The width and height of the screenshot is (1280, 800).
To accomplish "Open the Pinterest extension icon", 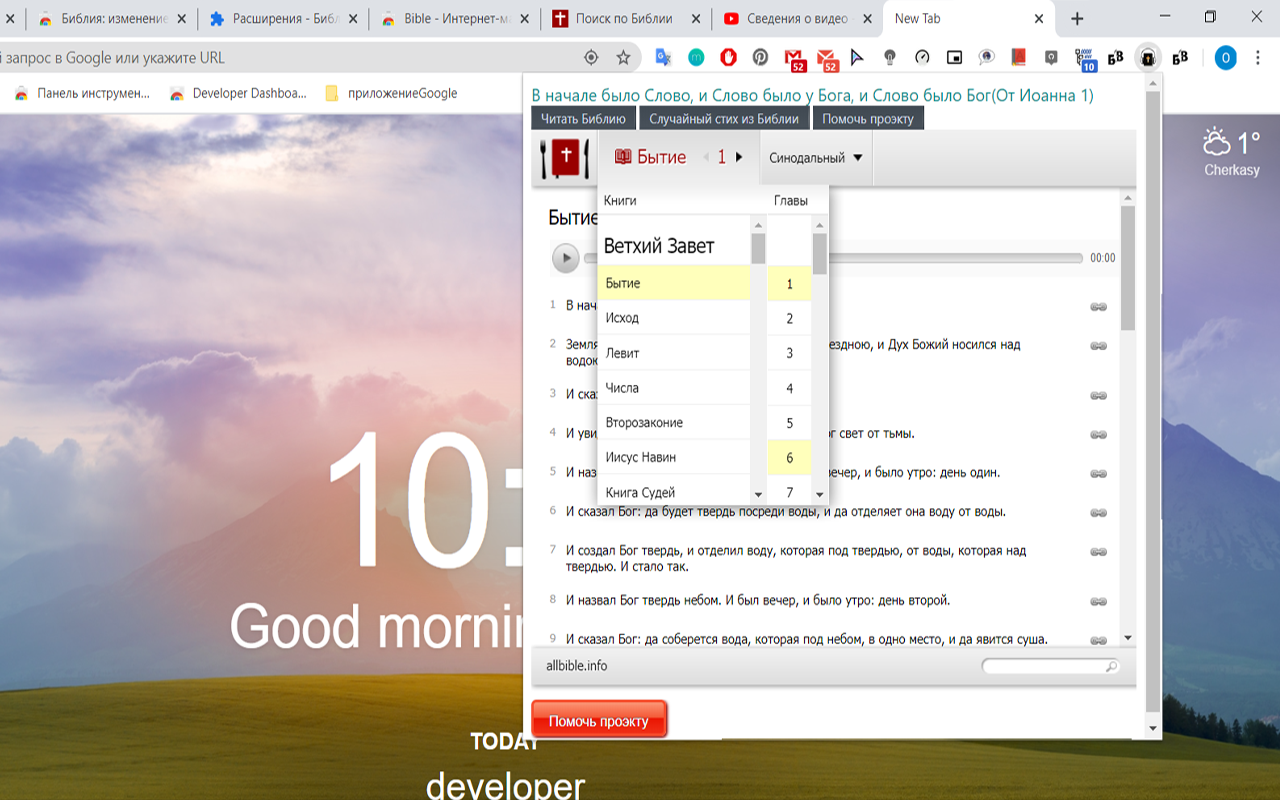I will (760, 58).
